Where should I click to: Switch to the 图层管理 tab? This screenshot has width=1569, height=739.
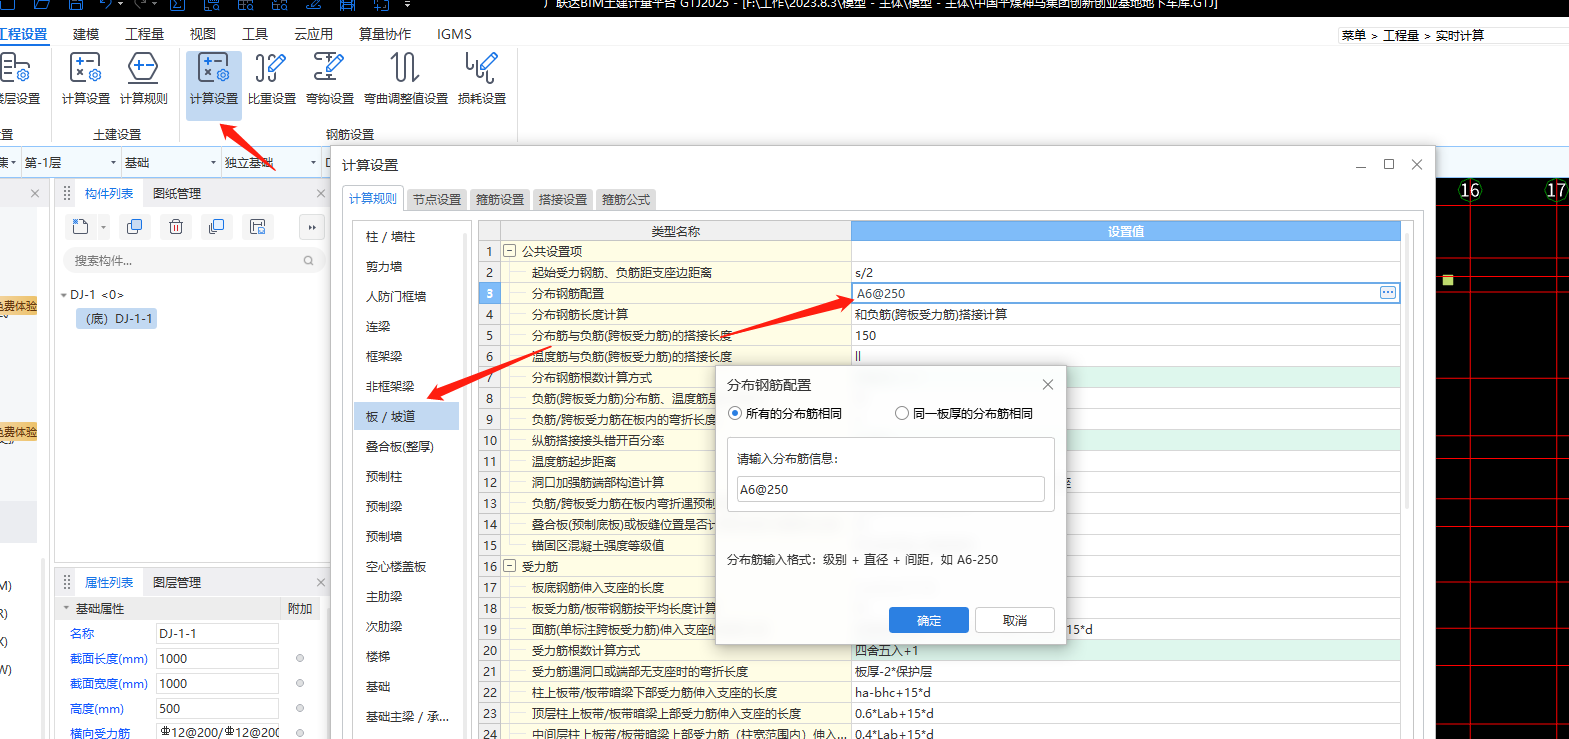point(177,582)
